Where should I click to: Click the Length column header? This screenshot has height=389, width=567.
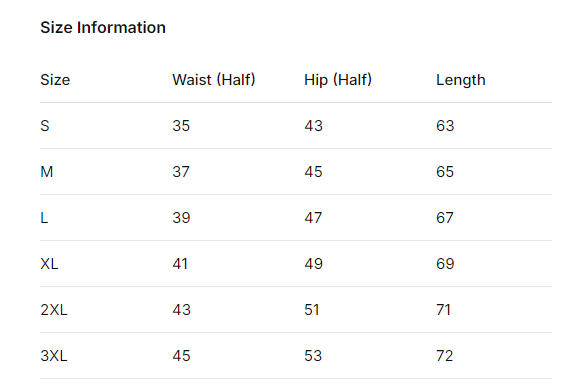point(461,80)
